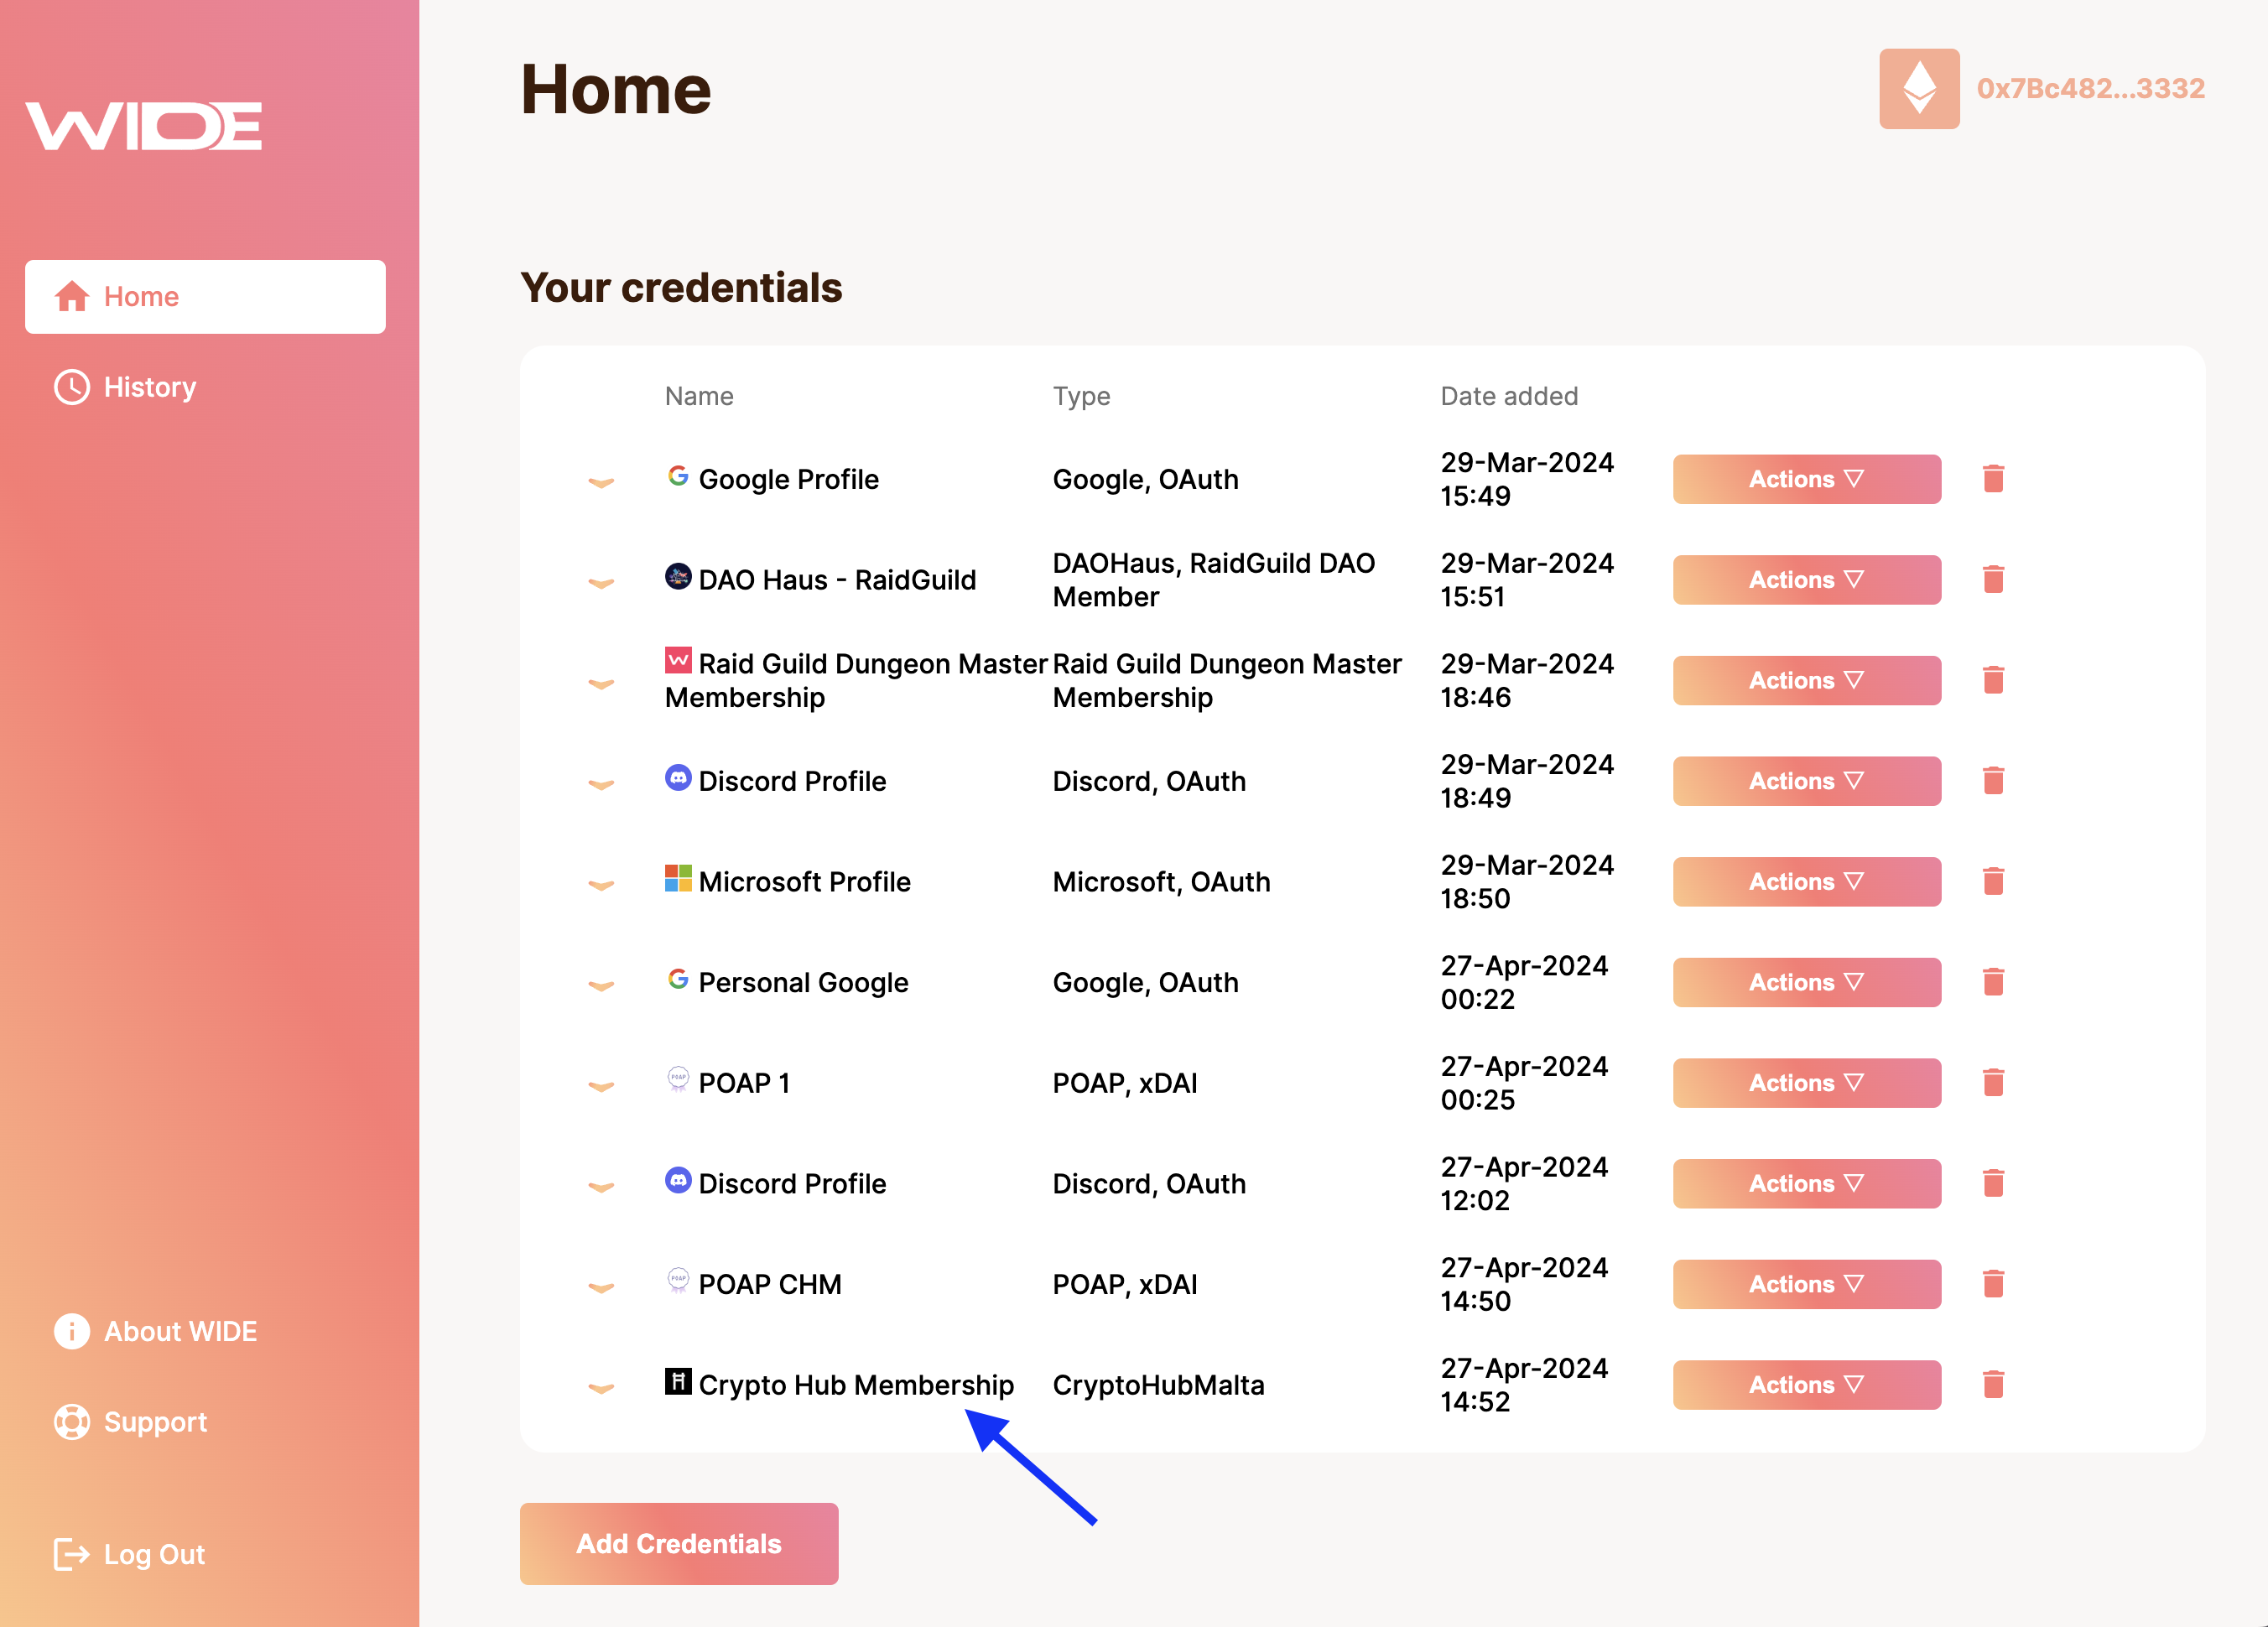This screenshot has width=2268, height=1627.
Task: Open Actions dropdown for Crypto Hub Membership
Action: click(1806, 1385)
